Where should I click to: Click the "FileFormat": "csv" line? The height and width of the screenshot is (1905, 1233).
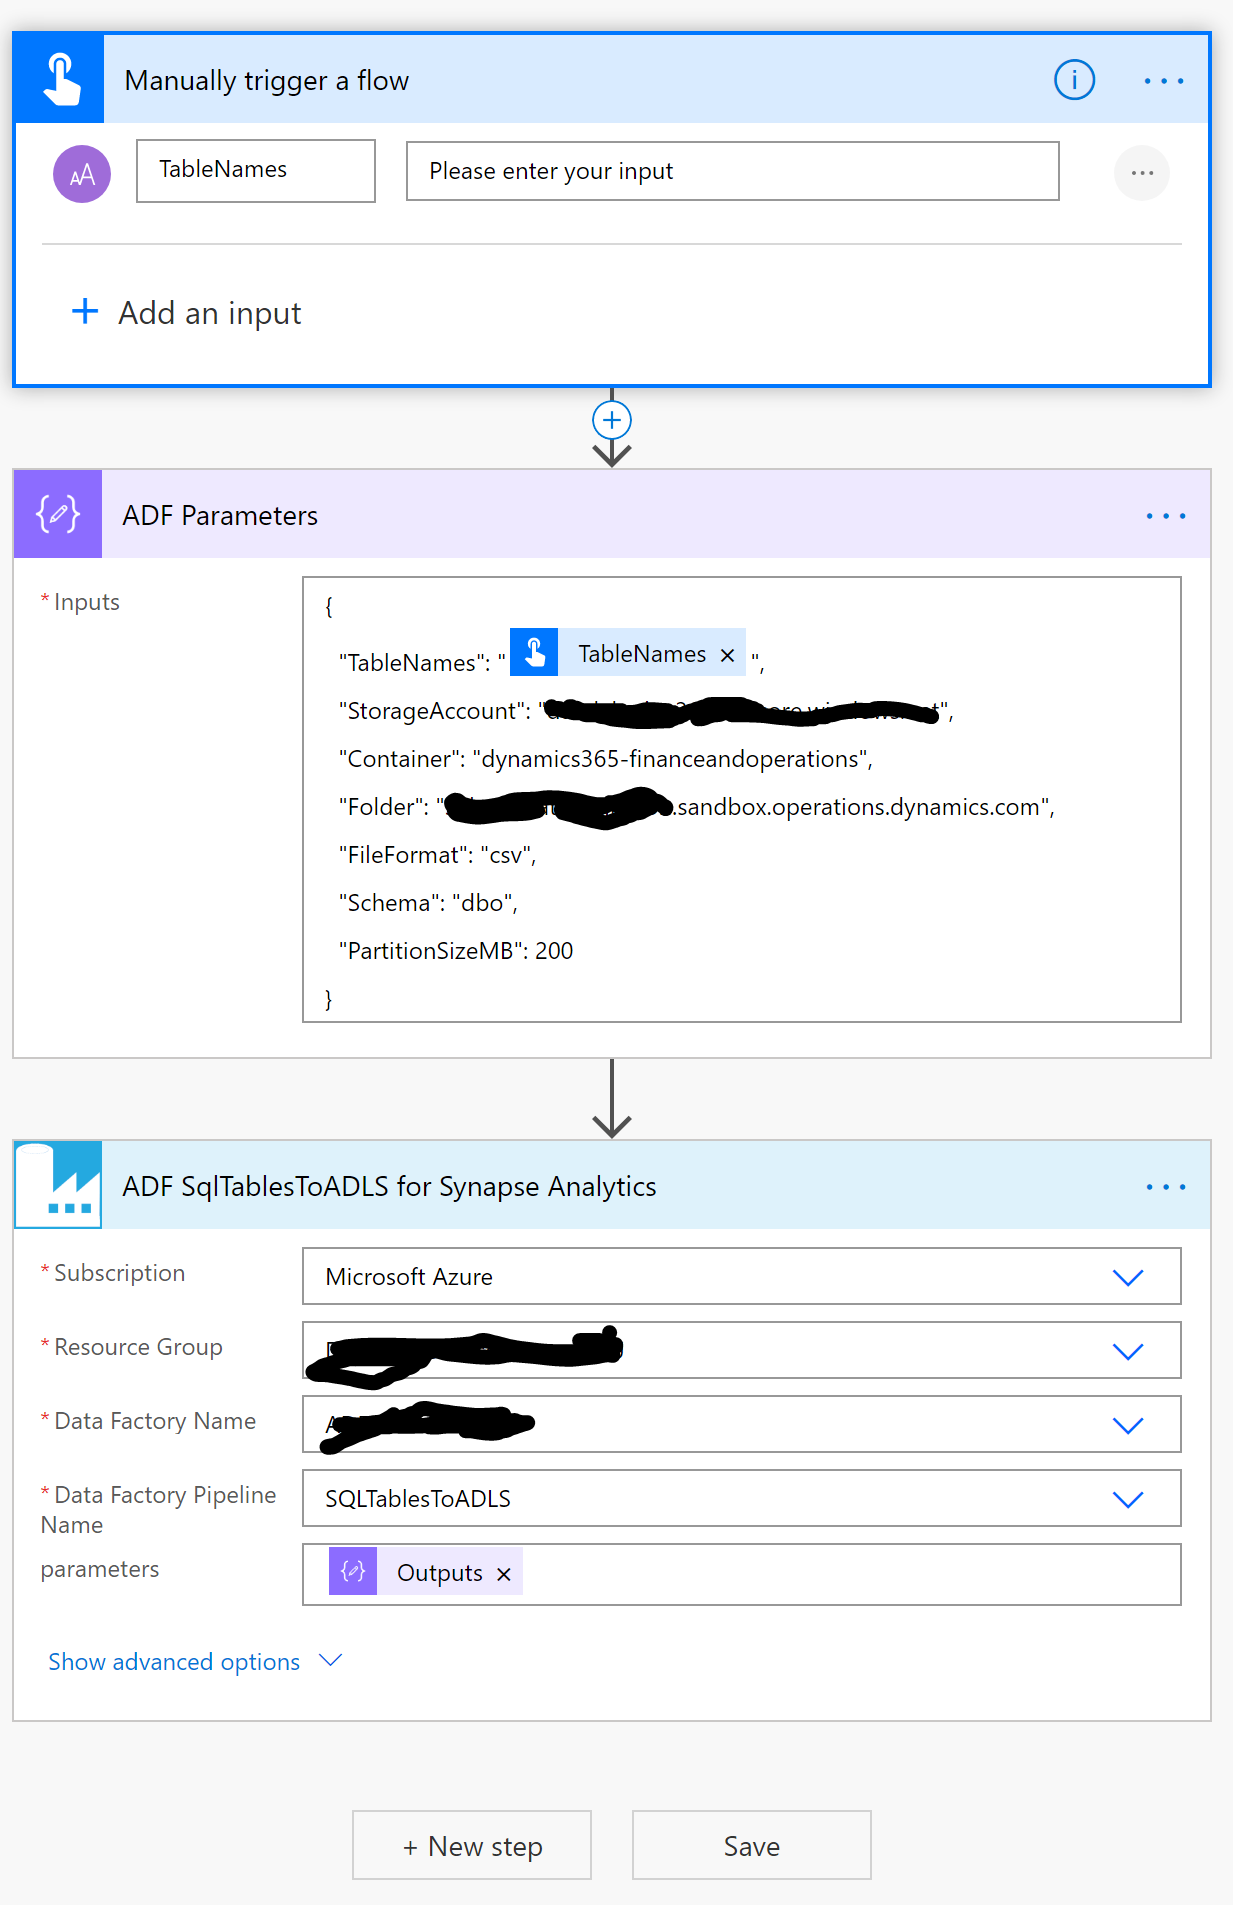tap(438, 855)
